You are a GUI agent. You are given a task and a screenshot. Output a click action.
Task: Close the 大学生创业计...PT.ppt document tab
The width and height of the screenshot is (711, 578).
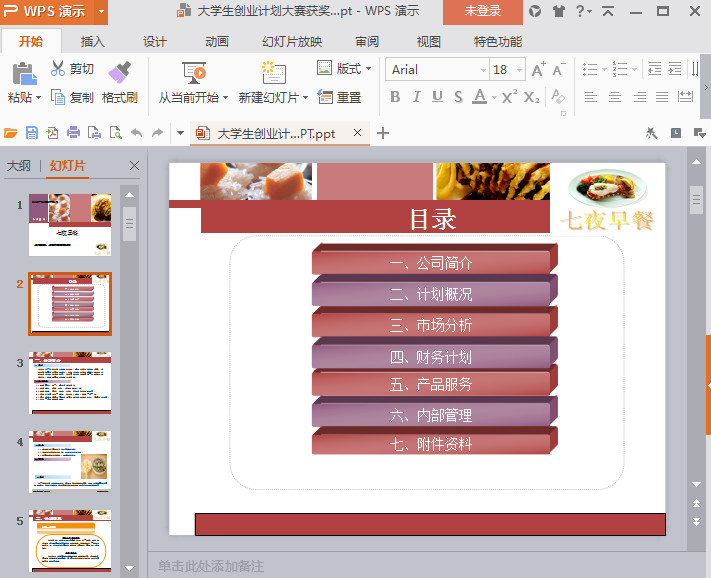pyautogui.click(x=357, y=132)
